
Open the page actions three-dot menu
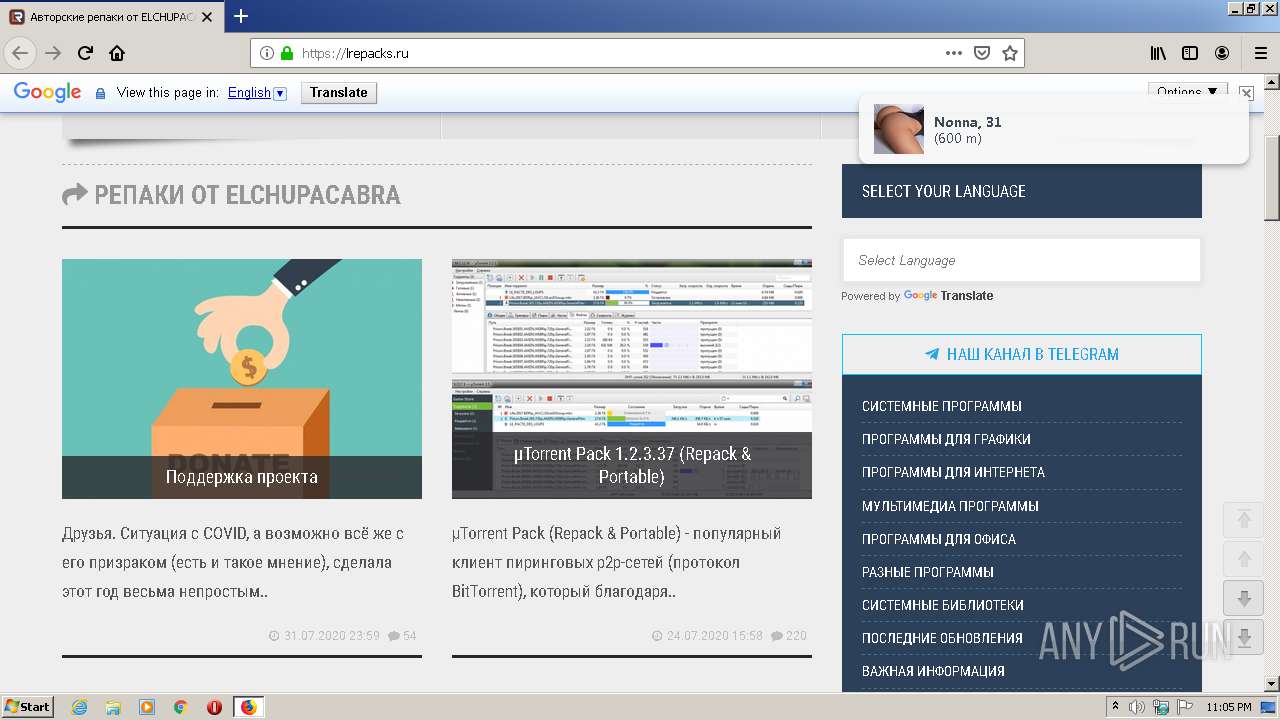953,53
